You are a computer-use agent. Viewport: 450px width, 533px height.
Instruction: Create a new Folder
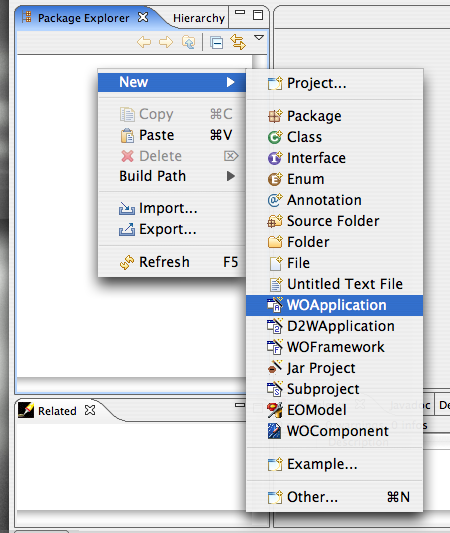[x=334, y=242]
